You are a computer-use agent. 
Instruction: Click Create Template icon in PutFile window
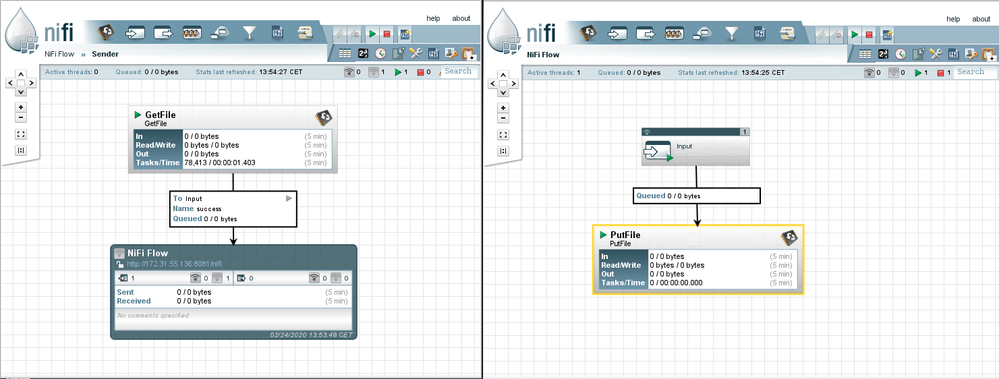[x=887, y=34]
